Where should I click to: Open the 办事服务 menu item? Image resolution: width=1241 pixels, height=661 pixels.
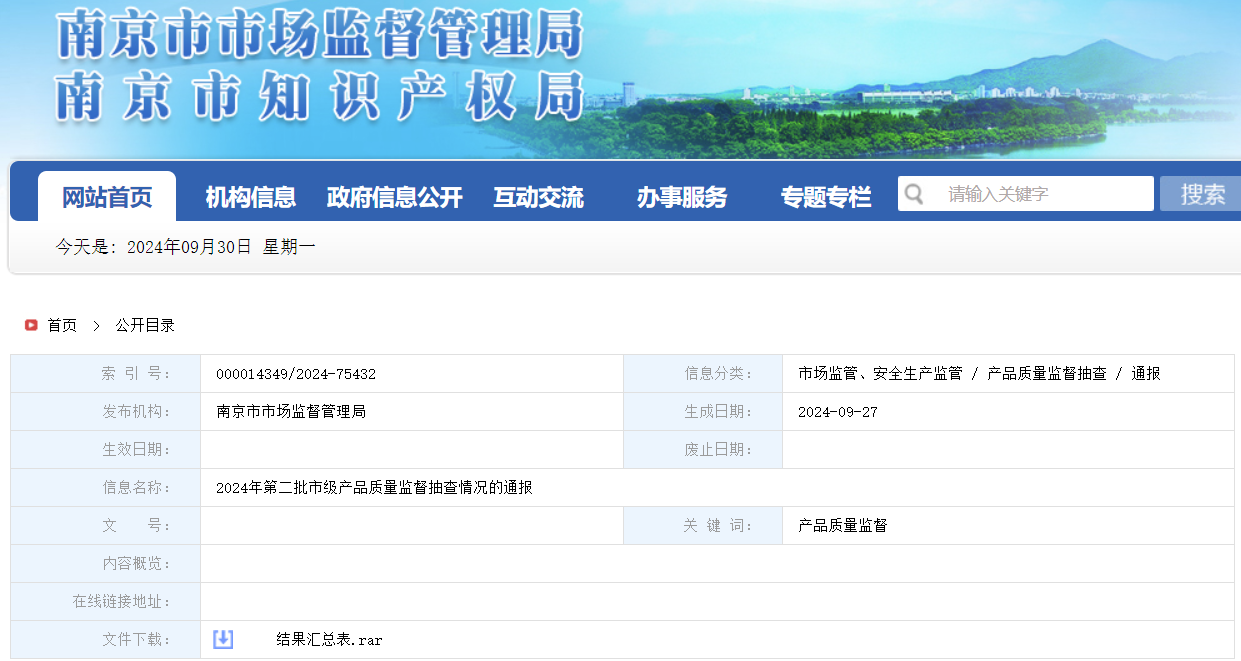[682, 198]
